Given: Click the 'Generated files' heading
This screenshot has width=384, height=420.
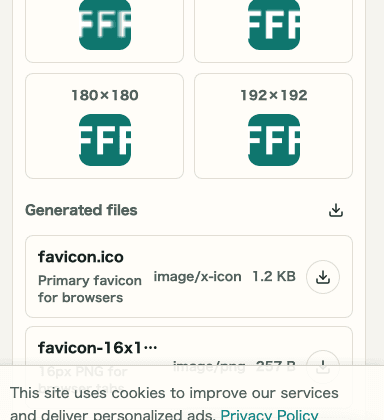Looking at the screenshot, I should click(81, 210).
